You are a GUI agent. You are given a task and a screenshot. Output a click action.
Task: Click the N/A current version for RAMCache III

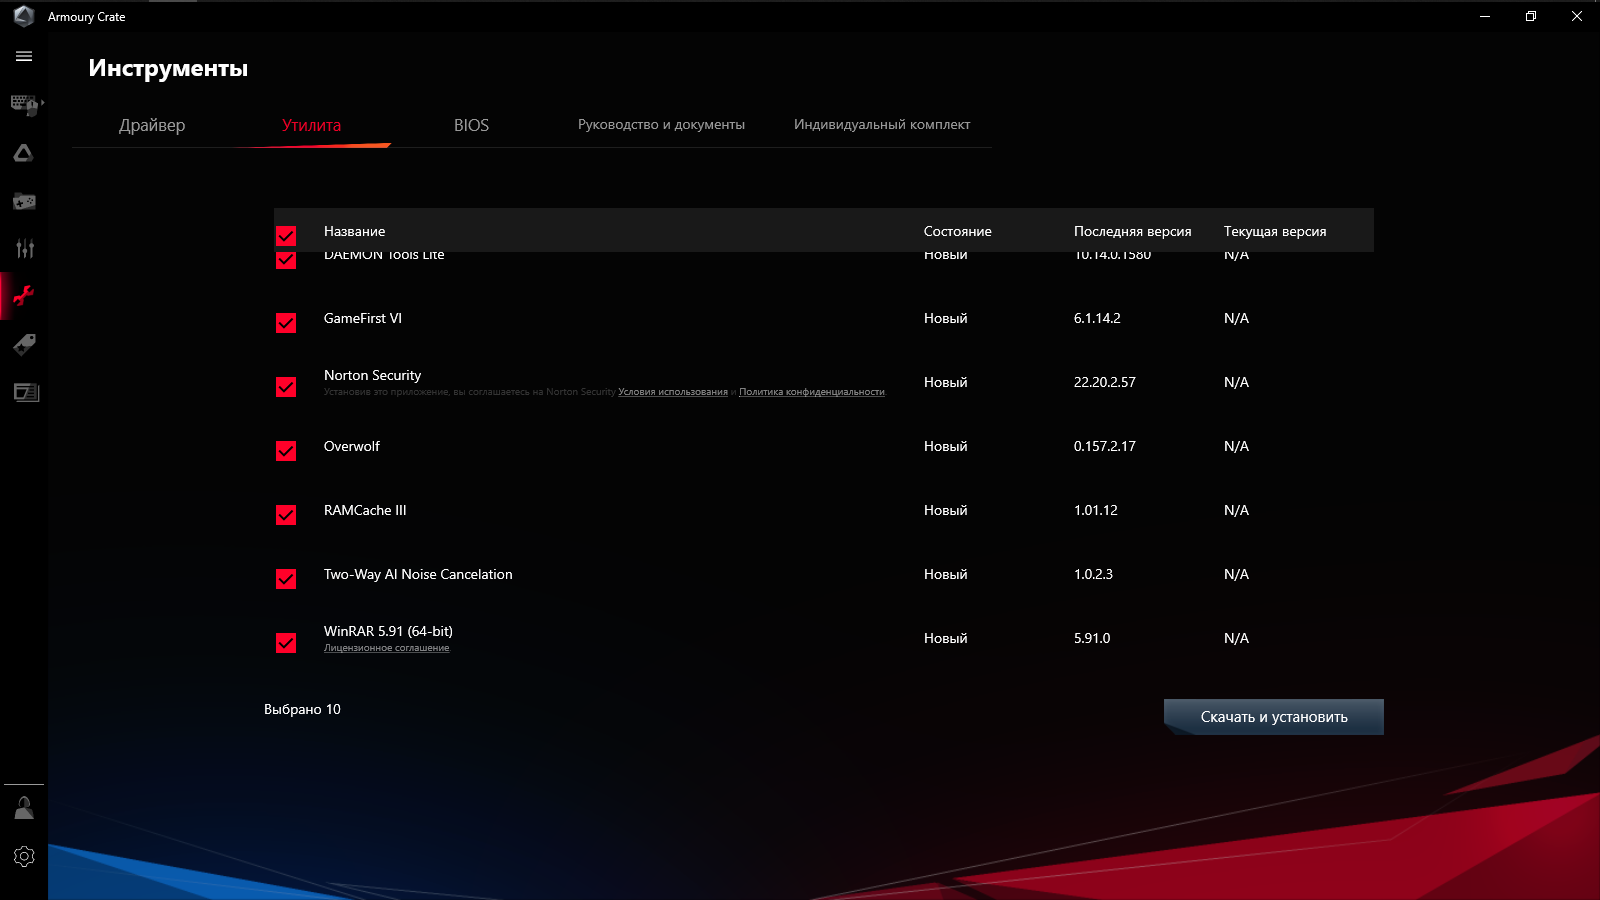click(x=1236, y=510)
